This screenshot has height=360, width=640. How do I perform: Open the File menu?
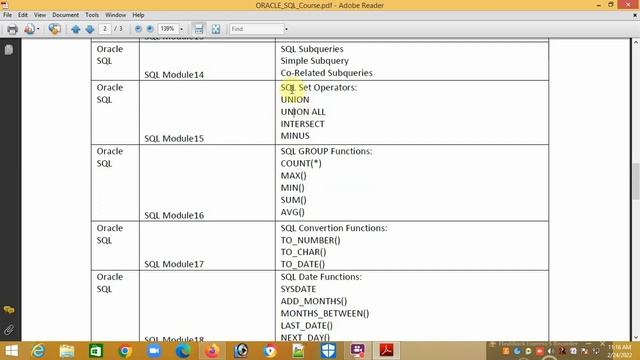point(7,15)
